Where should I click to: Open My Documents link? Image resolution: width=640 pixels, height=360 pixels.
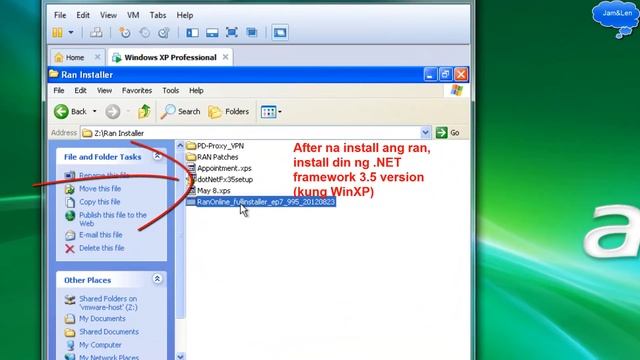point(102,318)
